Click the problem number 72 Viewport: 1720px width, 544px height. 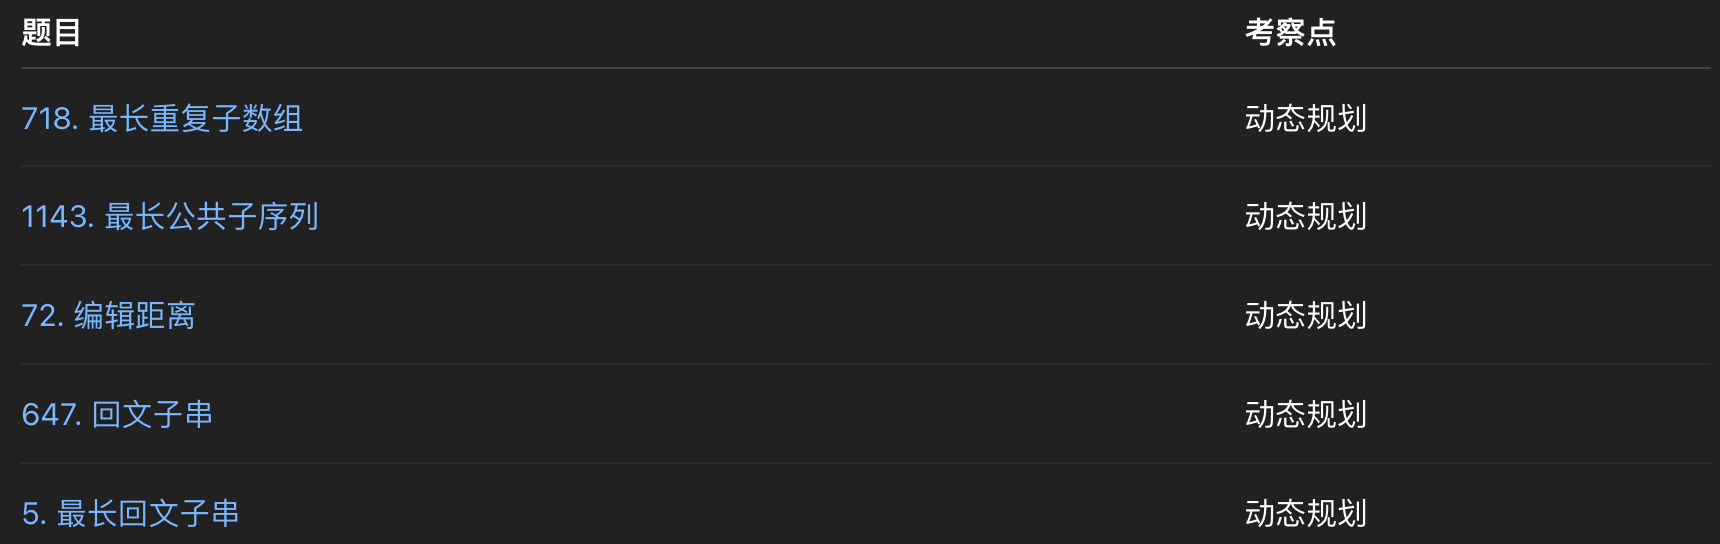[41, 316]
